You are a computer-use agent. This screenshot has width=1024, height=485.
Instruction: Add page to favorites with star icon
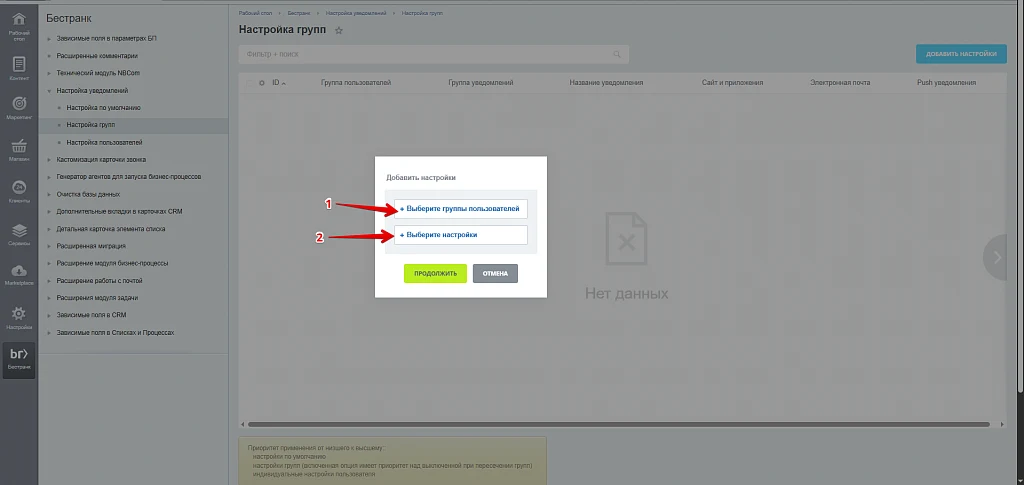pyautogui.click(x=338, y=30)
